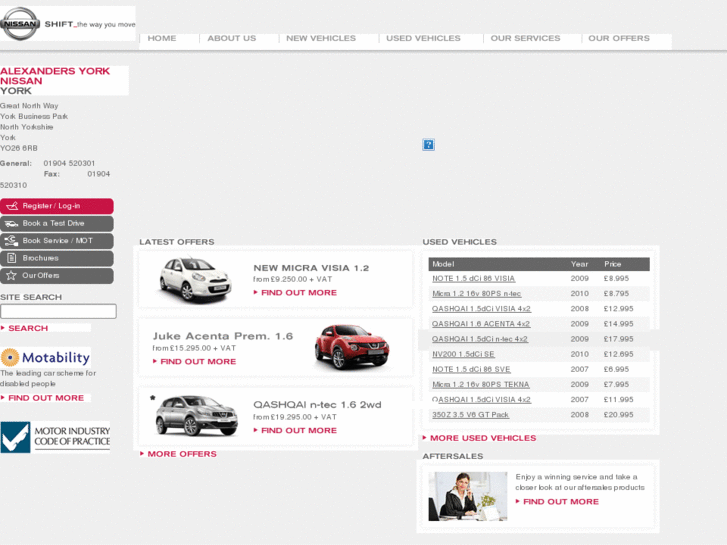Click FIND OUT MORE under Motability

46,398
